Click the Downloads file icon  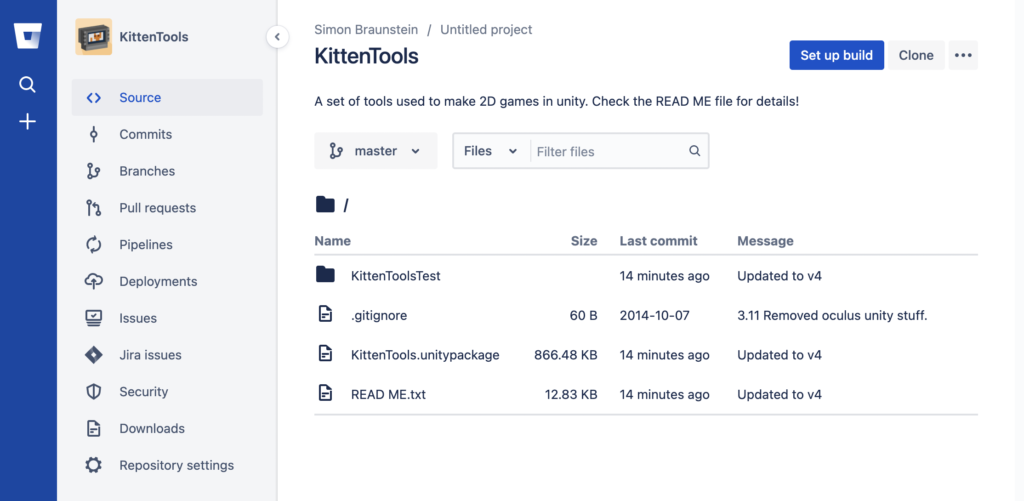pyautogui.click(x=93, y=429)
